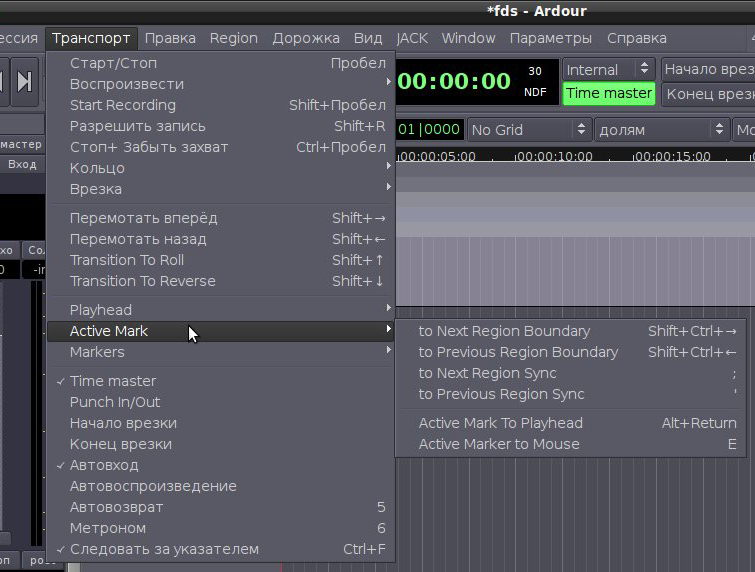Choose Разрешить запись menu entry
755x572 pixels.
pyautogui.click(x=221, y=126)
